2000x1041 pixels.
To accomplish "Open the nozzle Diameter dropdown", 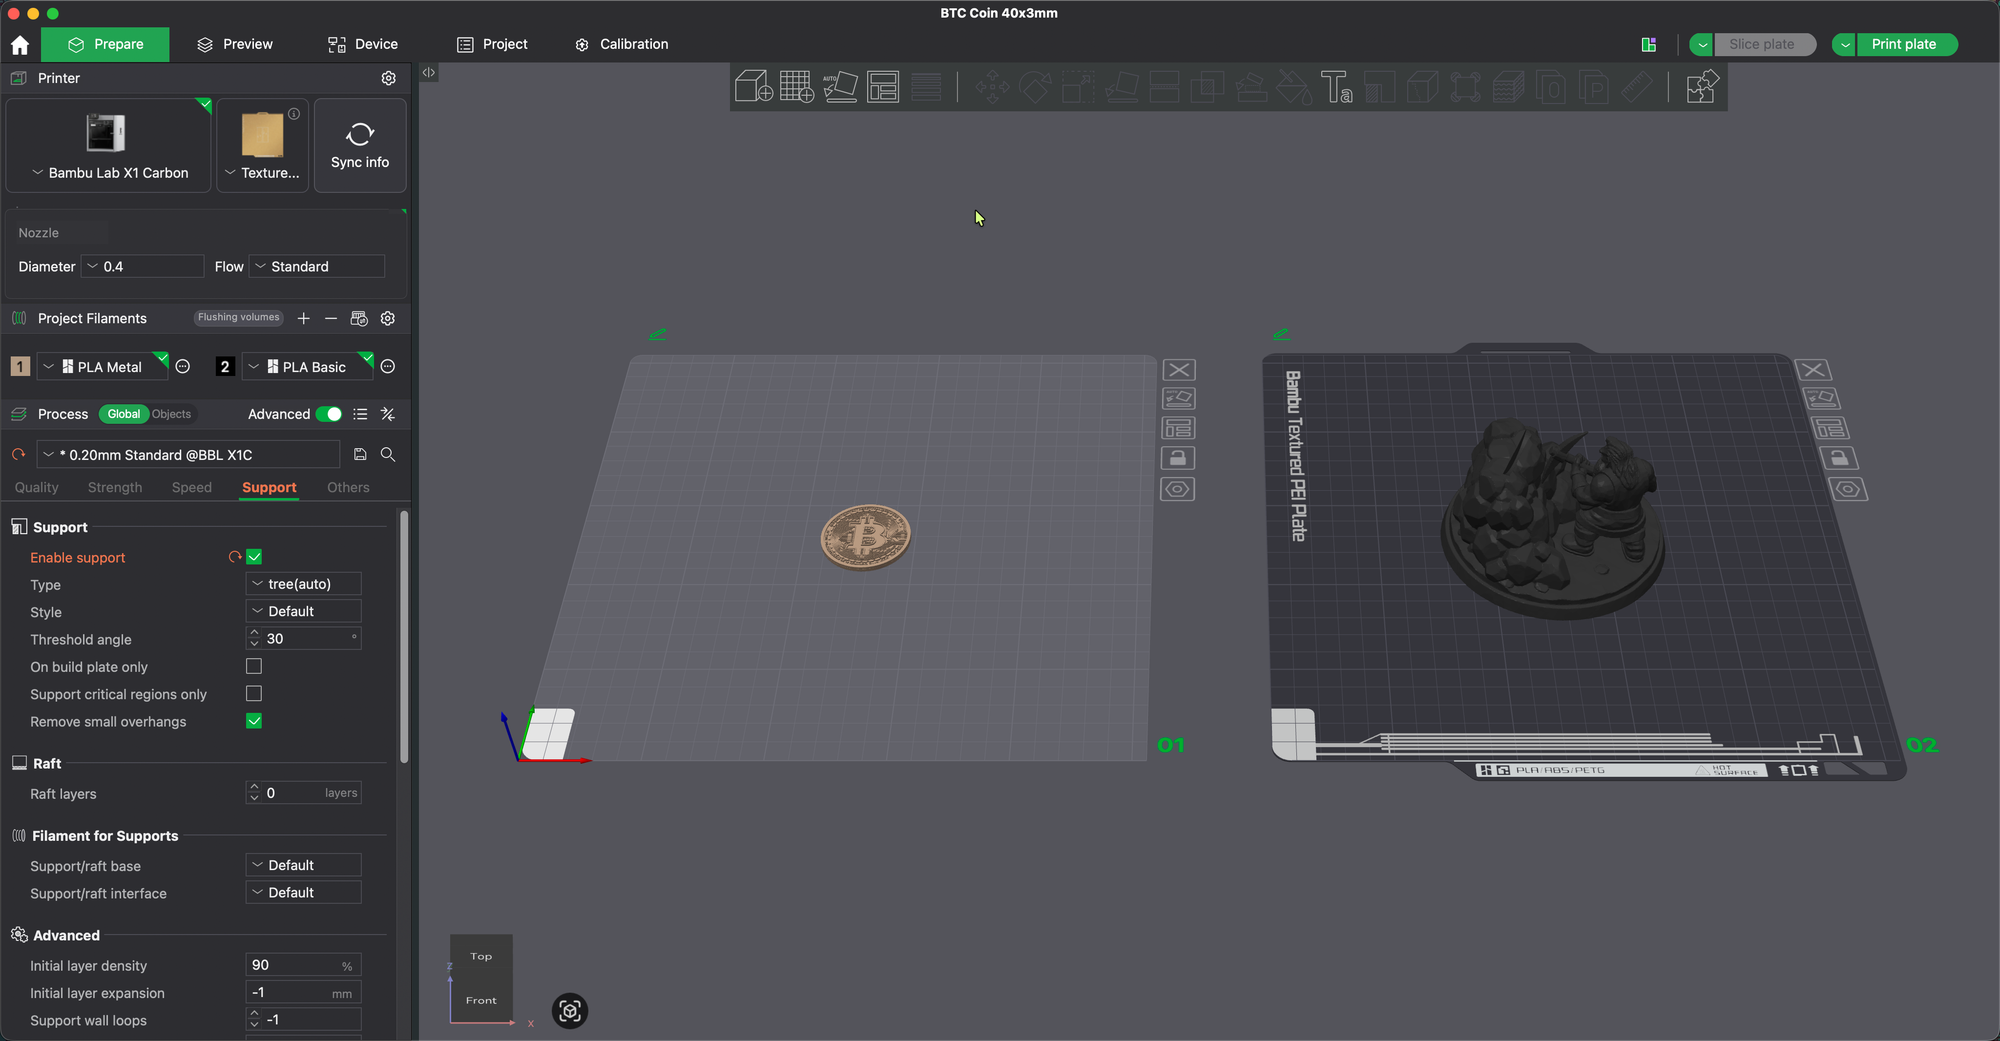I will coord(145,267).
